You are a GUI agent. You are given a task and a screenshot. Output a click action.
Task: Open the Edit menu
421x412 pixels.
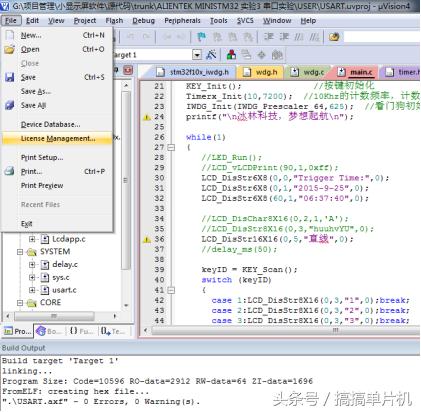pos(32,21)
